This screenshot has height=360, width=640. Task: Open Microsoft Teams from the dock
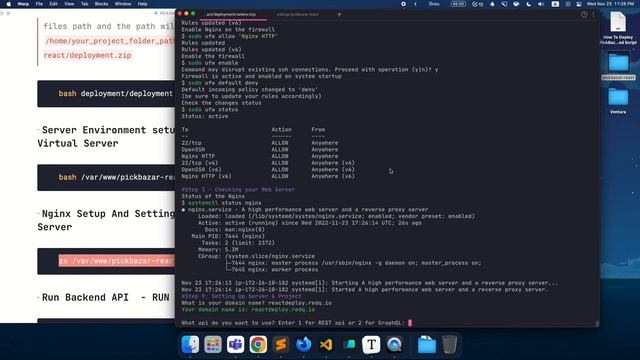coord(236,344)
